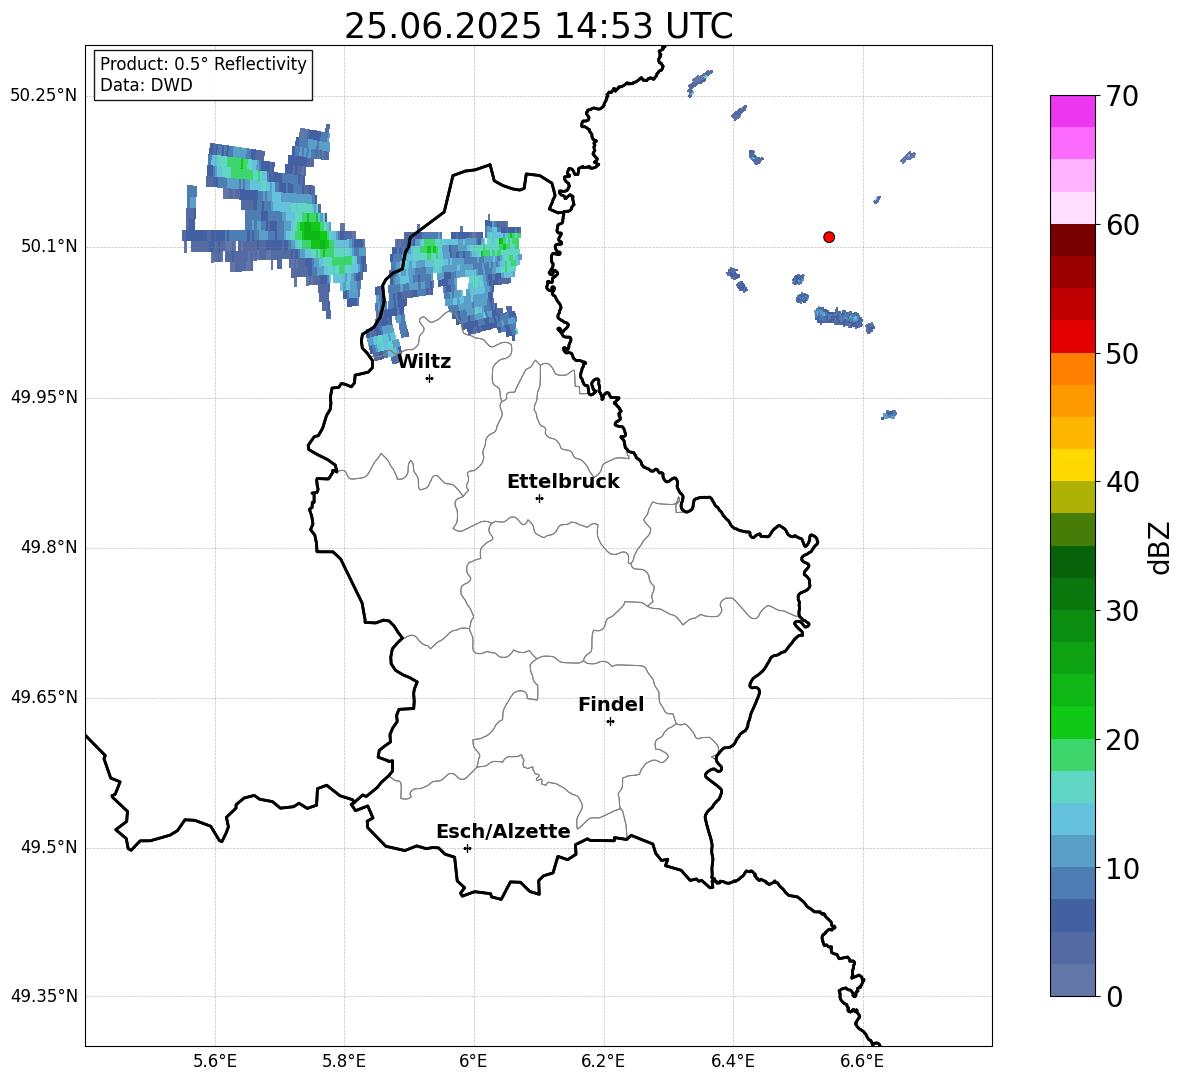This screenshot has height=1081, width=1184.
Task: Click the 49.8°N latitude label
Action: [x=49, y=547]
